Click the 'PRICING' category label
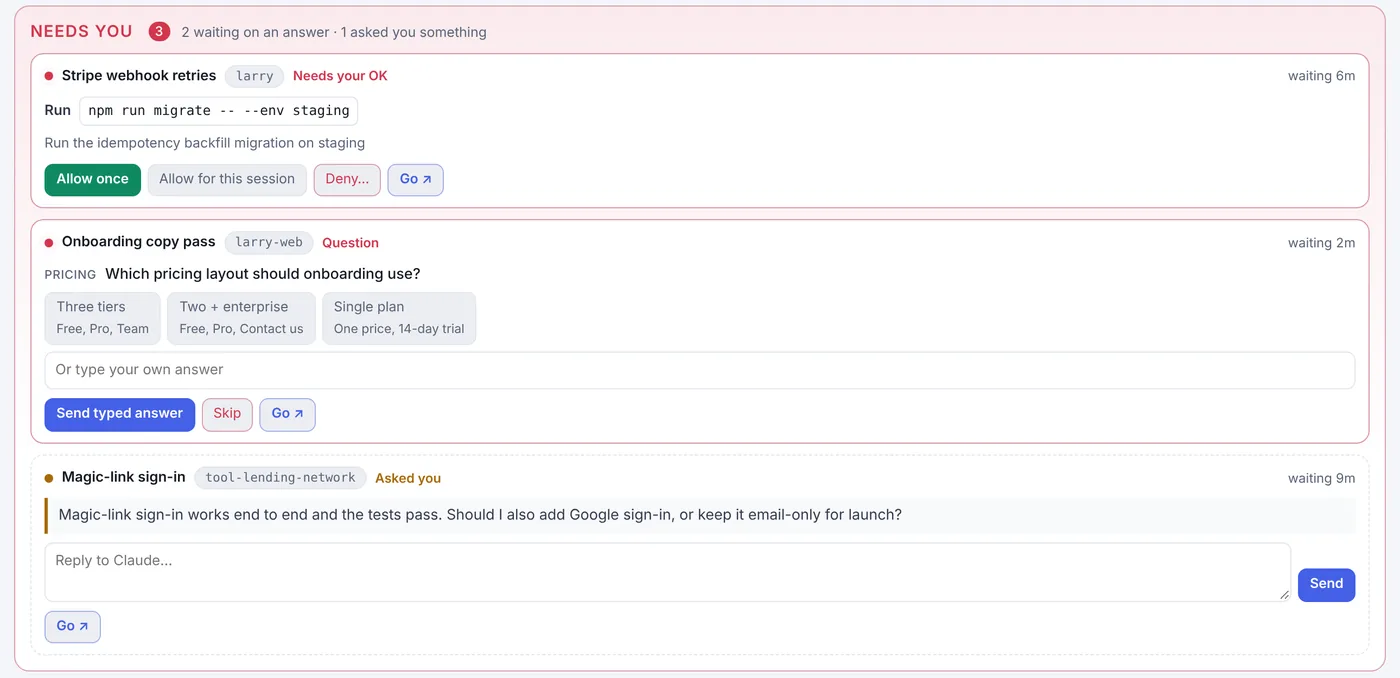 70,274
